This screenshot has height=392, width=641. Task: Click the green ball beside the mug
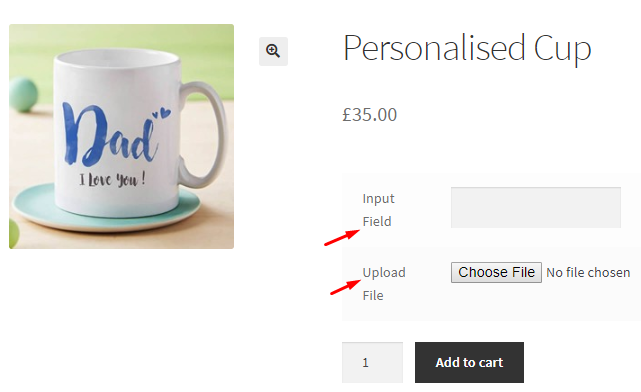tap(23, 95)
